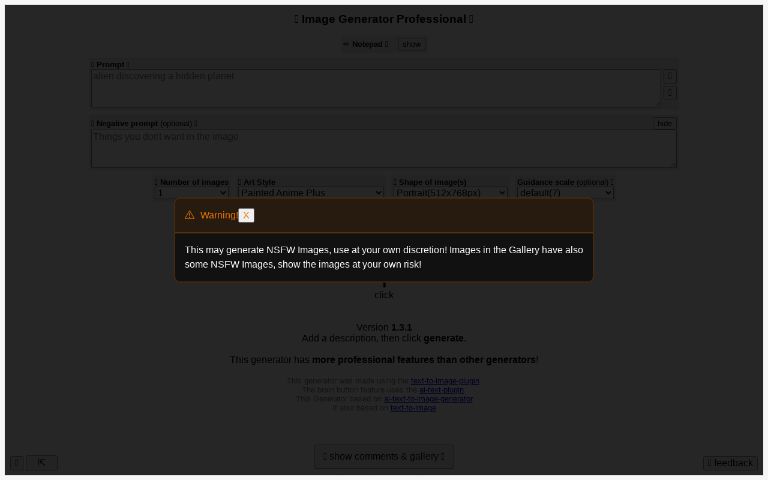Click the lower small button beside the Prompt box
This screenshot has width=768, height=480.
tap(670, 92)
